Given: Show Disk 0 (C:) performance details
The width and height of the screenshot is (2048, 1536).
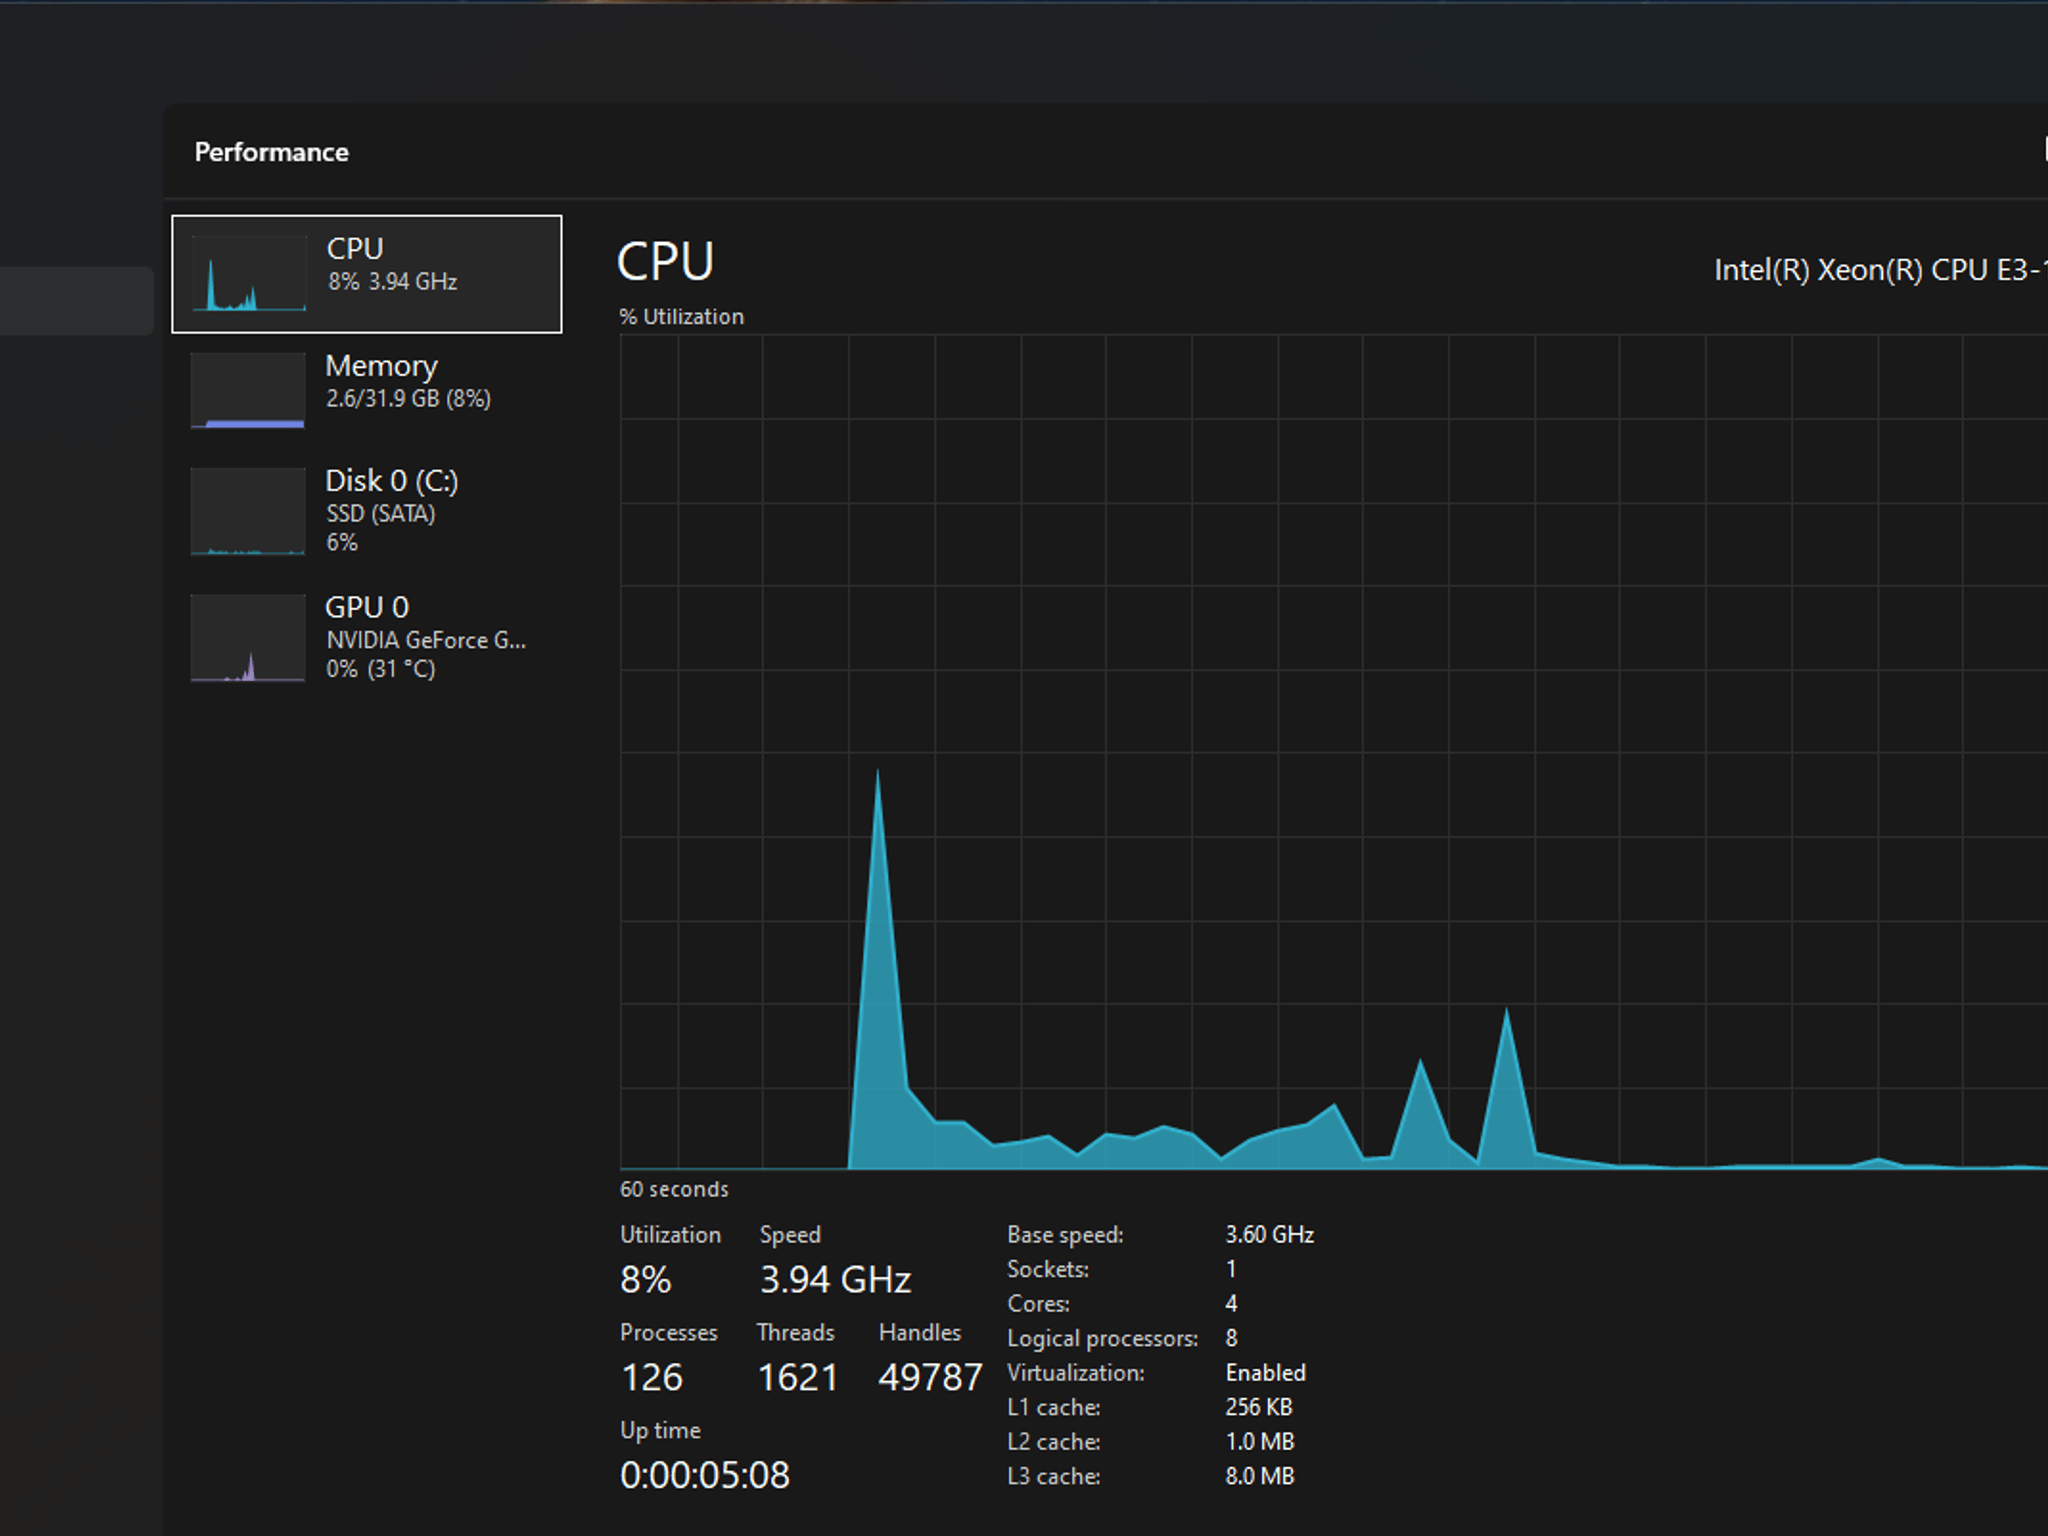Looking at the screenshot, I should [367, 510].
